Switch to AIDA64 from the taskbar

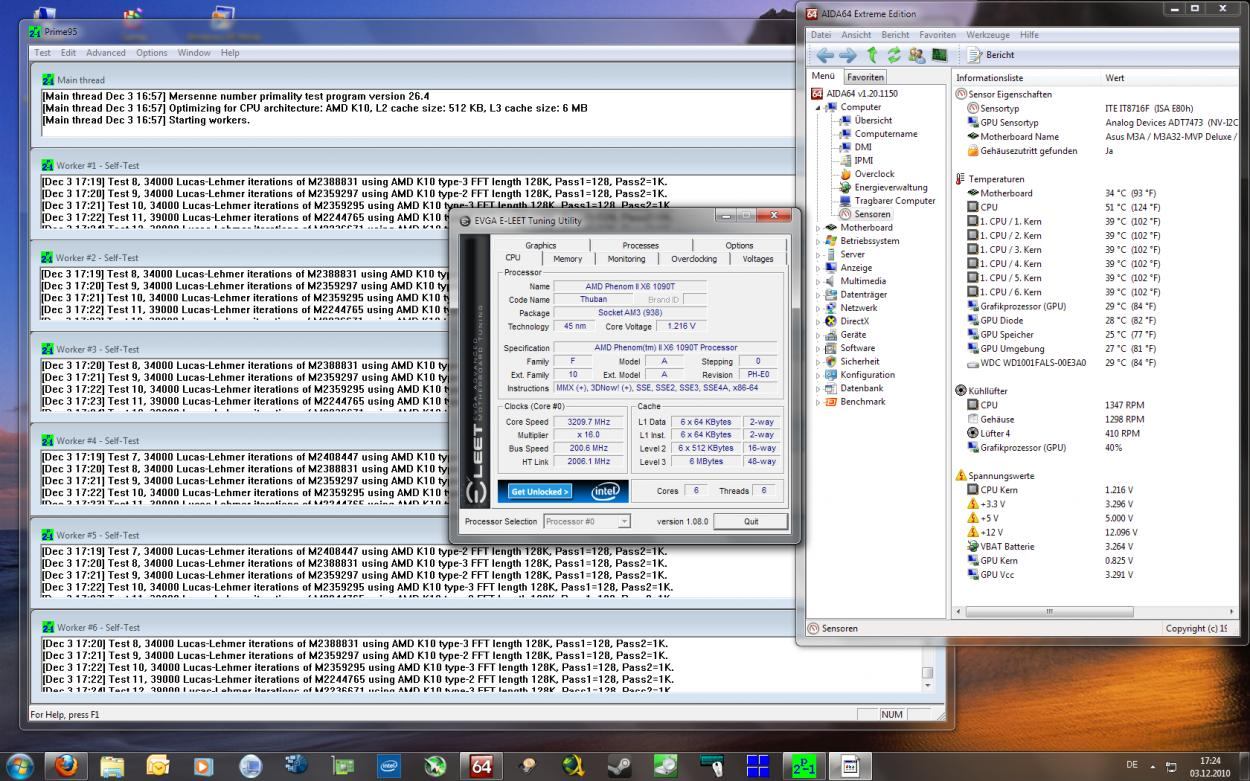[482, 765]
